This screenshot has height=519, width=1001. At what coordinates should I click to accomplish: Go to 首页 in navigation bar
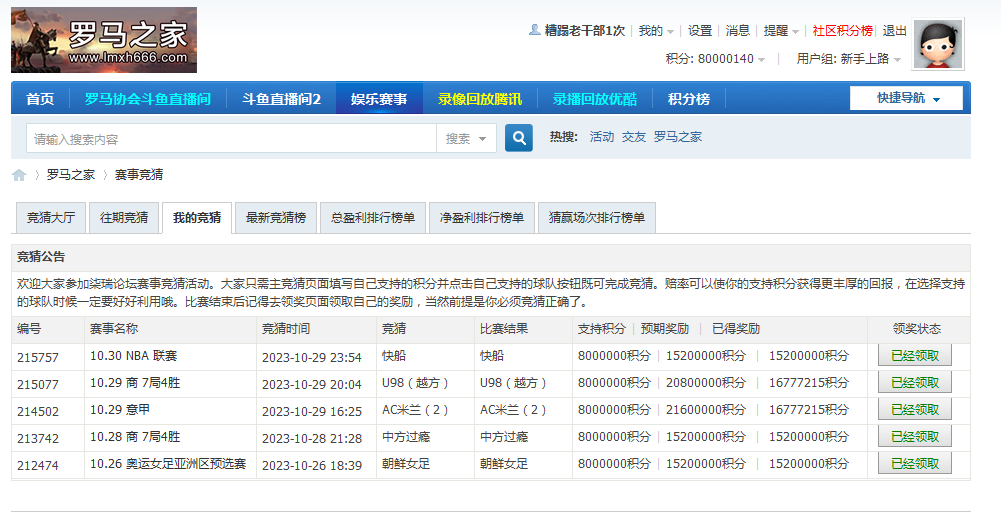click(x=40, y=99)
